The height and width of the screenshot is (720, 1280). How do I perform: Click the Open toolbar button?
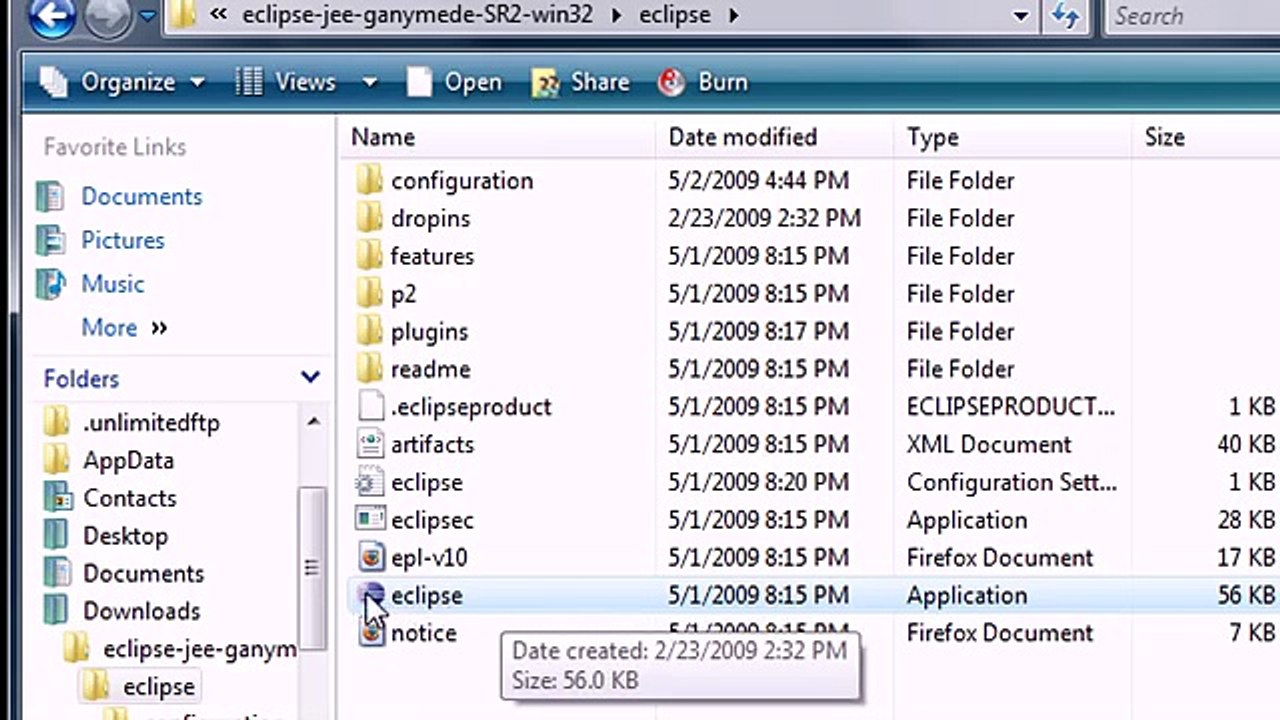point(455,82)
